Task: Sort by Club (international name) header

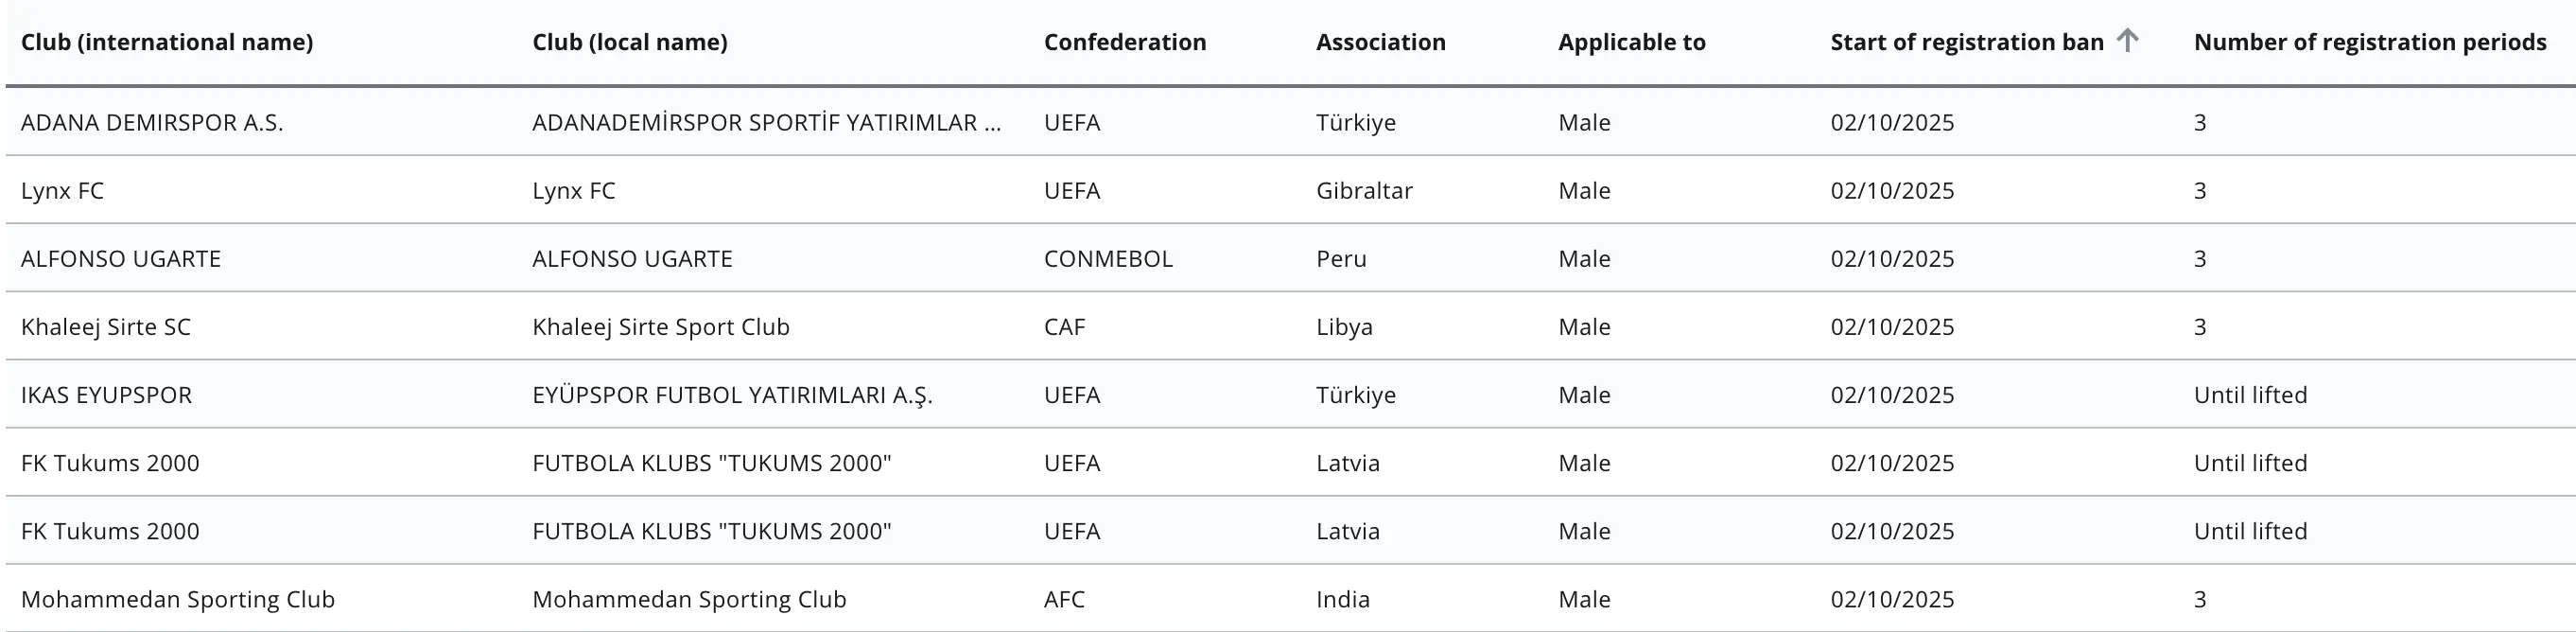Action: point(166,42)
